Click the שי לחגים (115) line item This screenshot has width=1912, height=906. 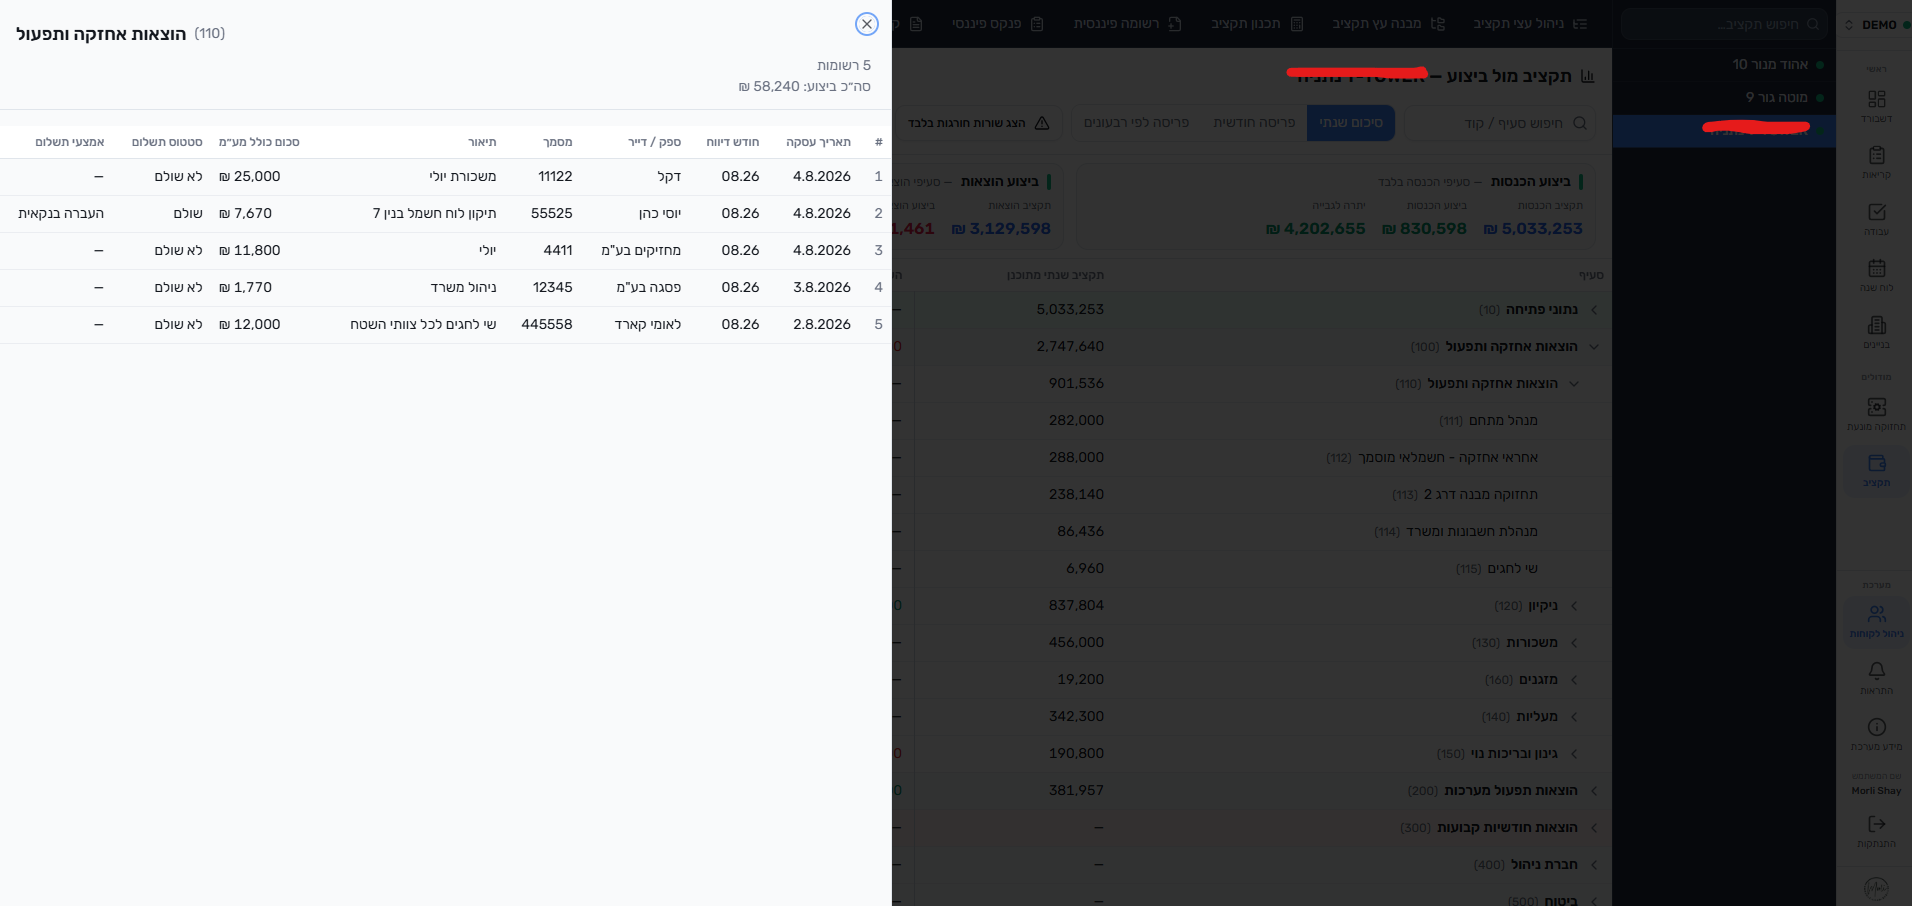point(1497,569)
